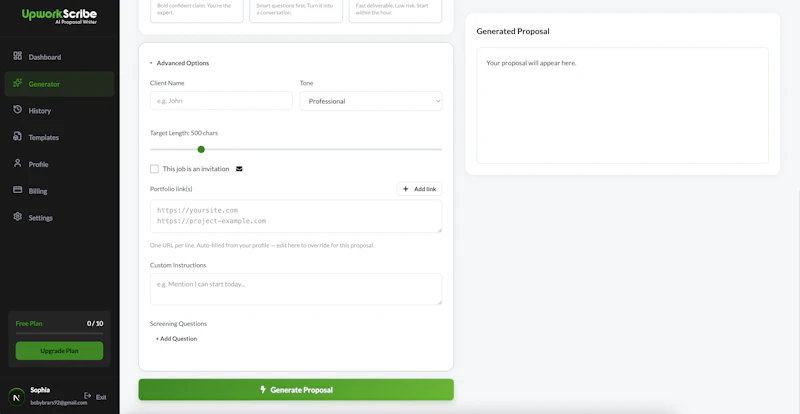Select the Generator menu item

[x=59, y=84]
